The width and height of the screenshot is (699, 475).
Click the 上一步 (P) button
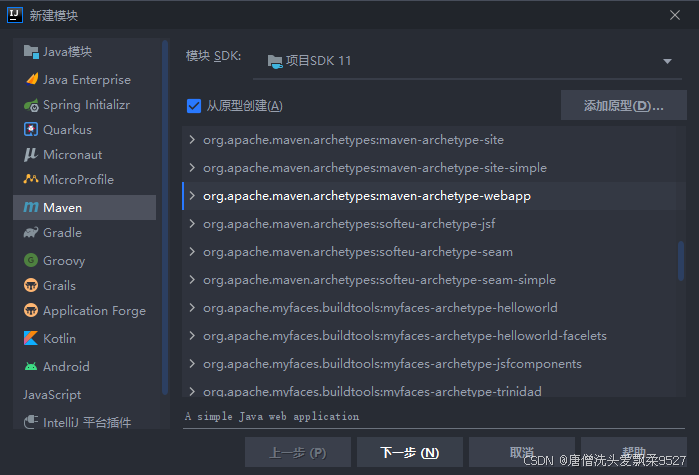point(298,452)
